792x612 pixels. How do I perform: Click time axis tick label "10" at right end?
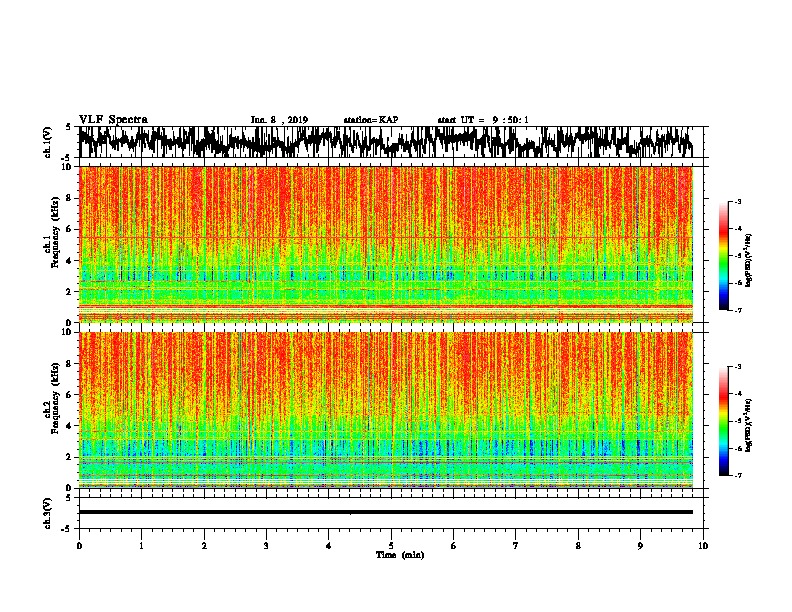coord(703,546)
